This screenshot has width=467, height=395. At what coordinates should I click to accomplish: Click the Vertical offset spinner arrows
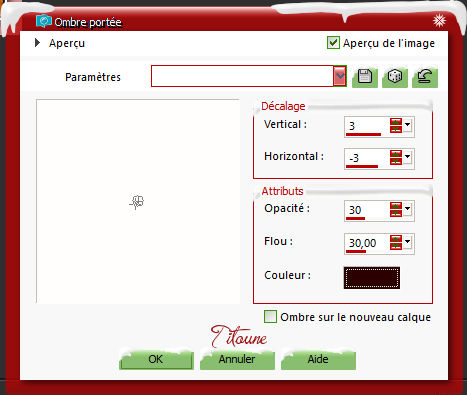(396, 126)
